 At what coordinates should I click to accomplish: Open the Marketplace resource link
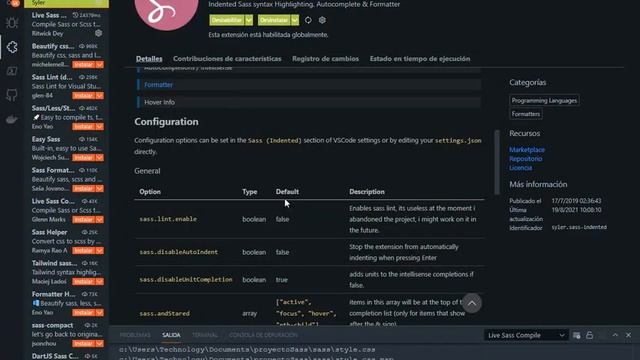tap(527, 150)
